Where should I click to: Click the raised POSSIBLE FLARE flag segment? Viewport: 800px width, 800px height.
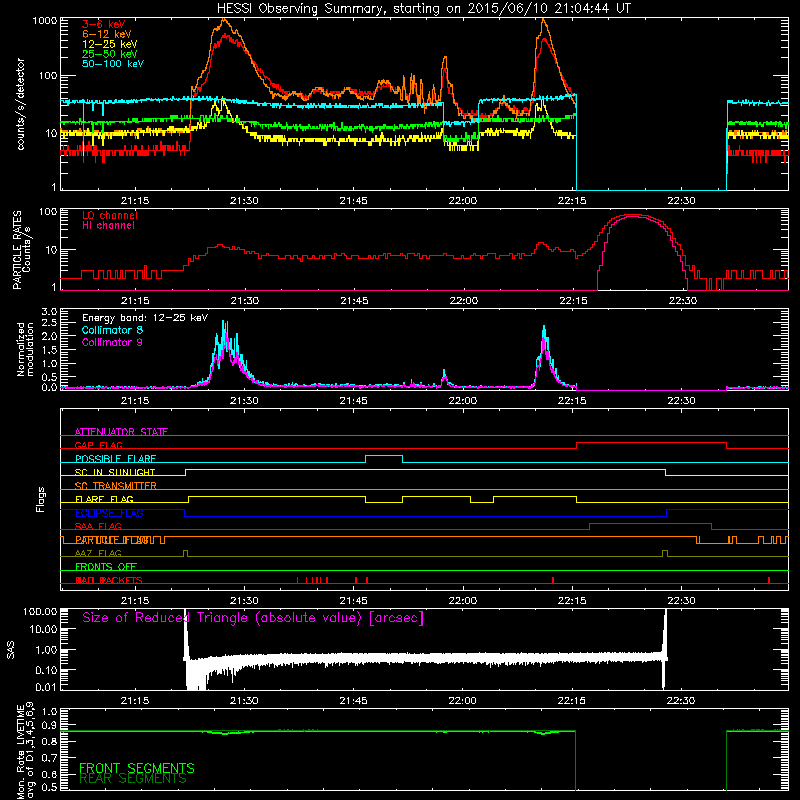[384, 456]
